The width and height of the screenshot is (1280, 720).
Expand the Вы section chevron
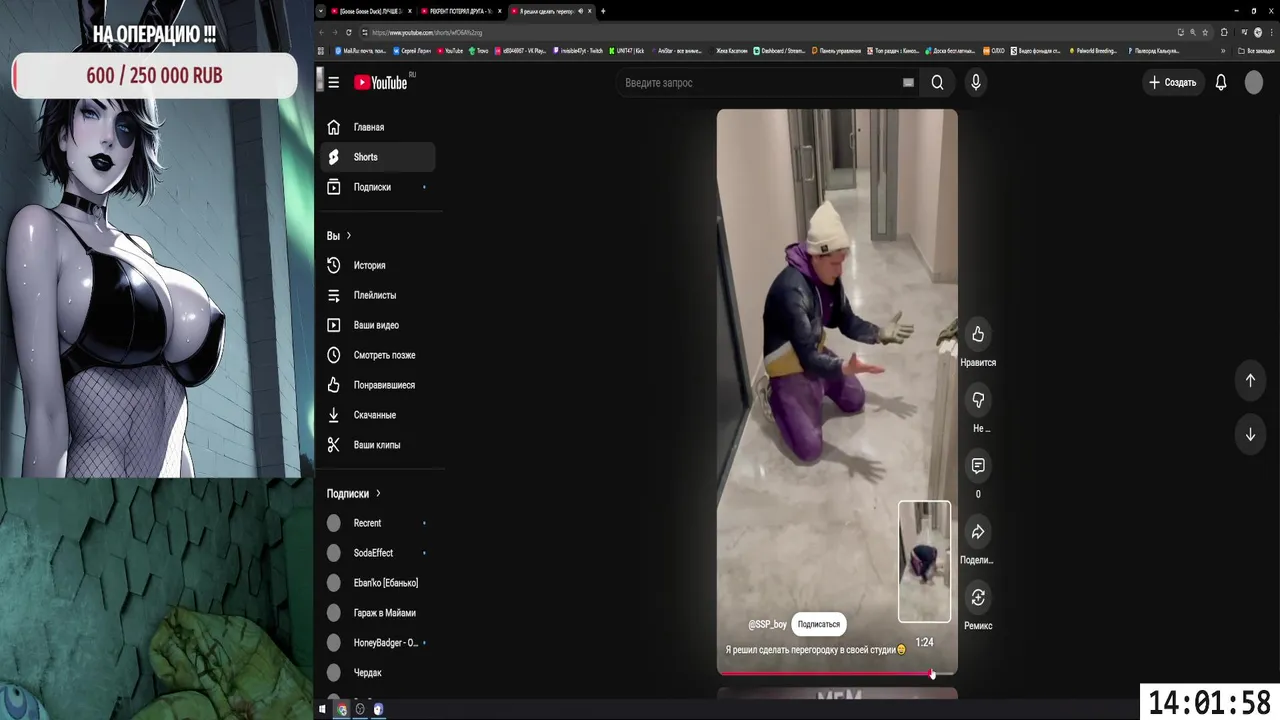(x=349, y=236)
